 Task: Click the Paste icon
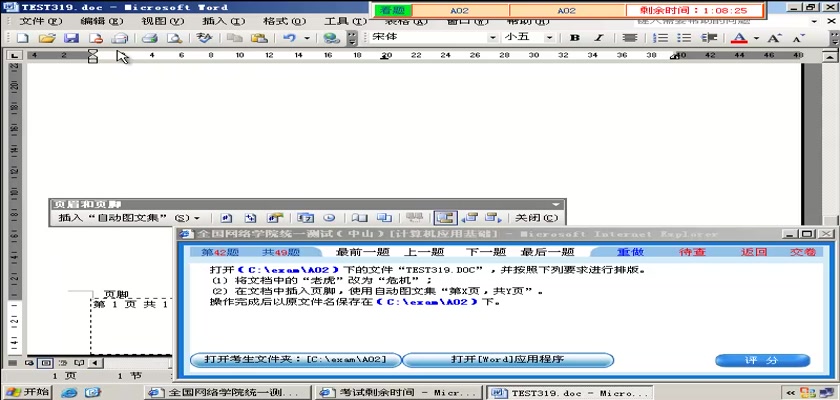259,38
